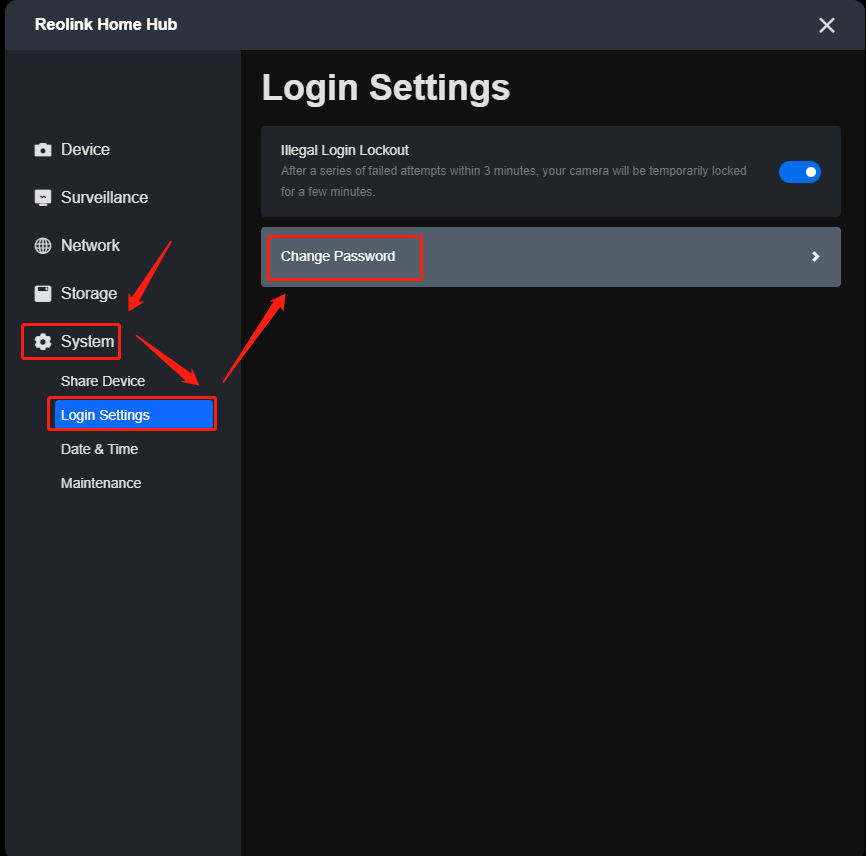Open the Share Device submenu
The width and height of the screenshot is (866, 856).
[103, 381]
